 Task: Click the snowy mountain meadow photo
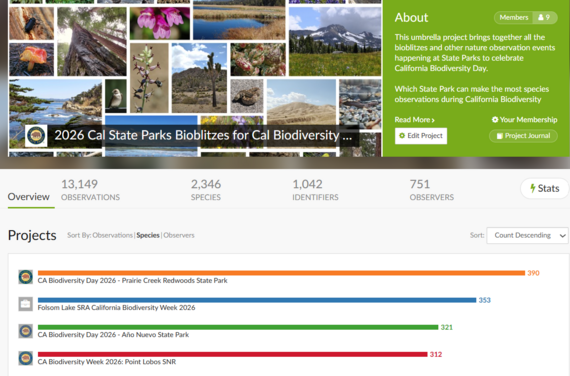tap(335, 41)
